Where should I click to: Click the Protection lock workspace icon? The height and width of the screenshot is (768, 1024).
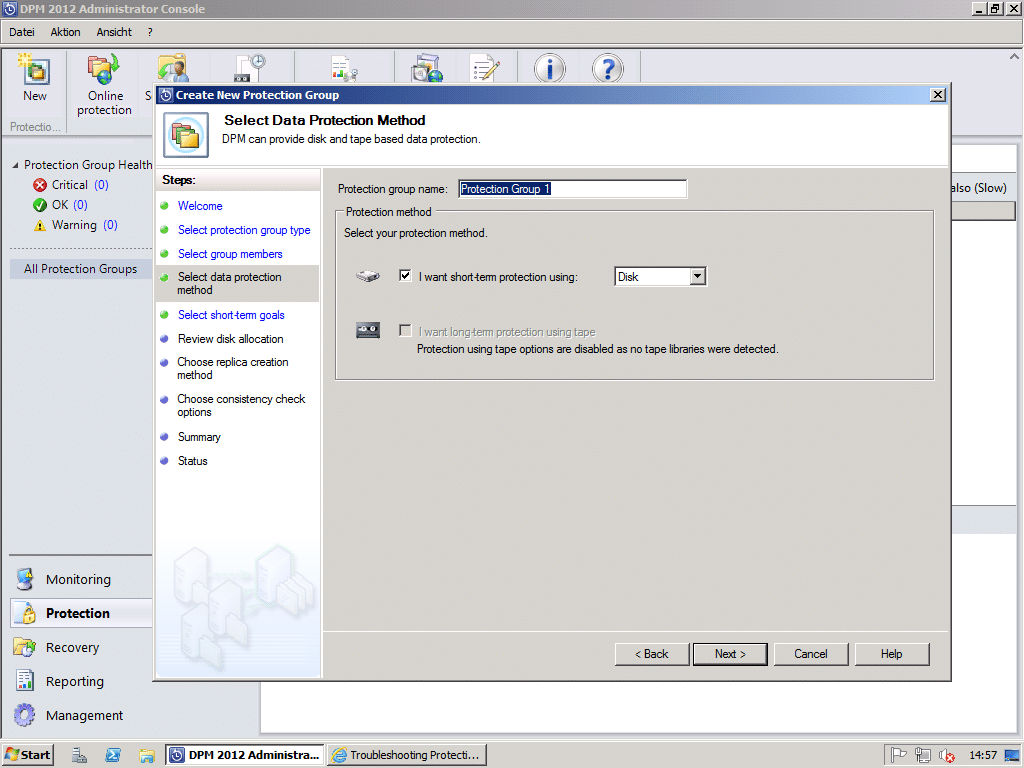(27, 613)
